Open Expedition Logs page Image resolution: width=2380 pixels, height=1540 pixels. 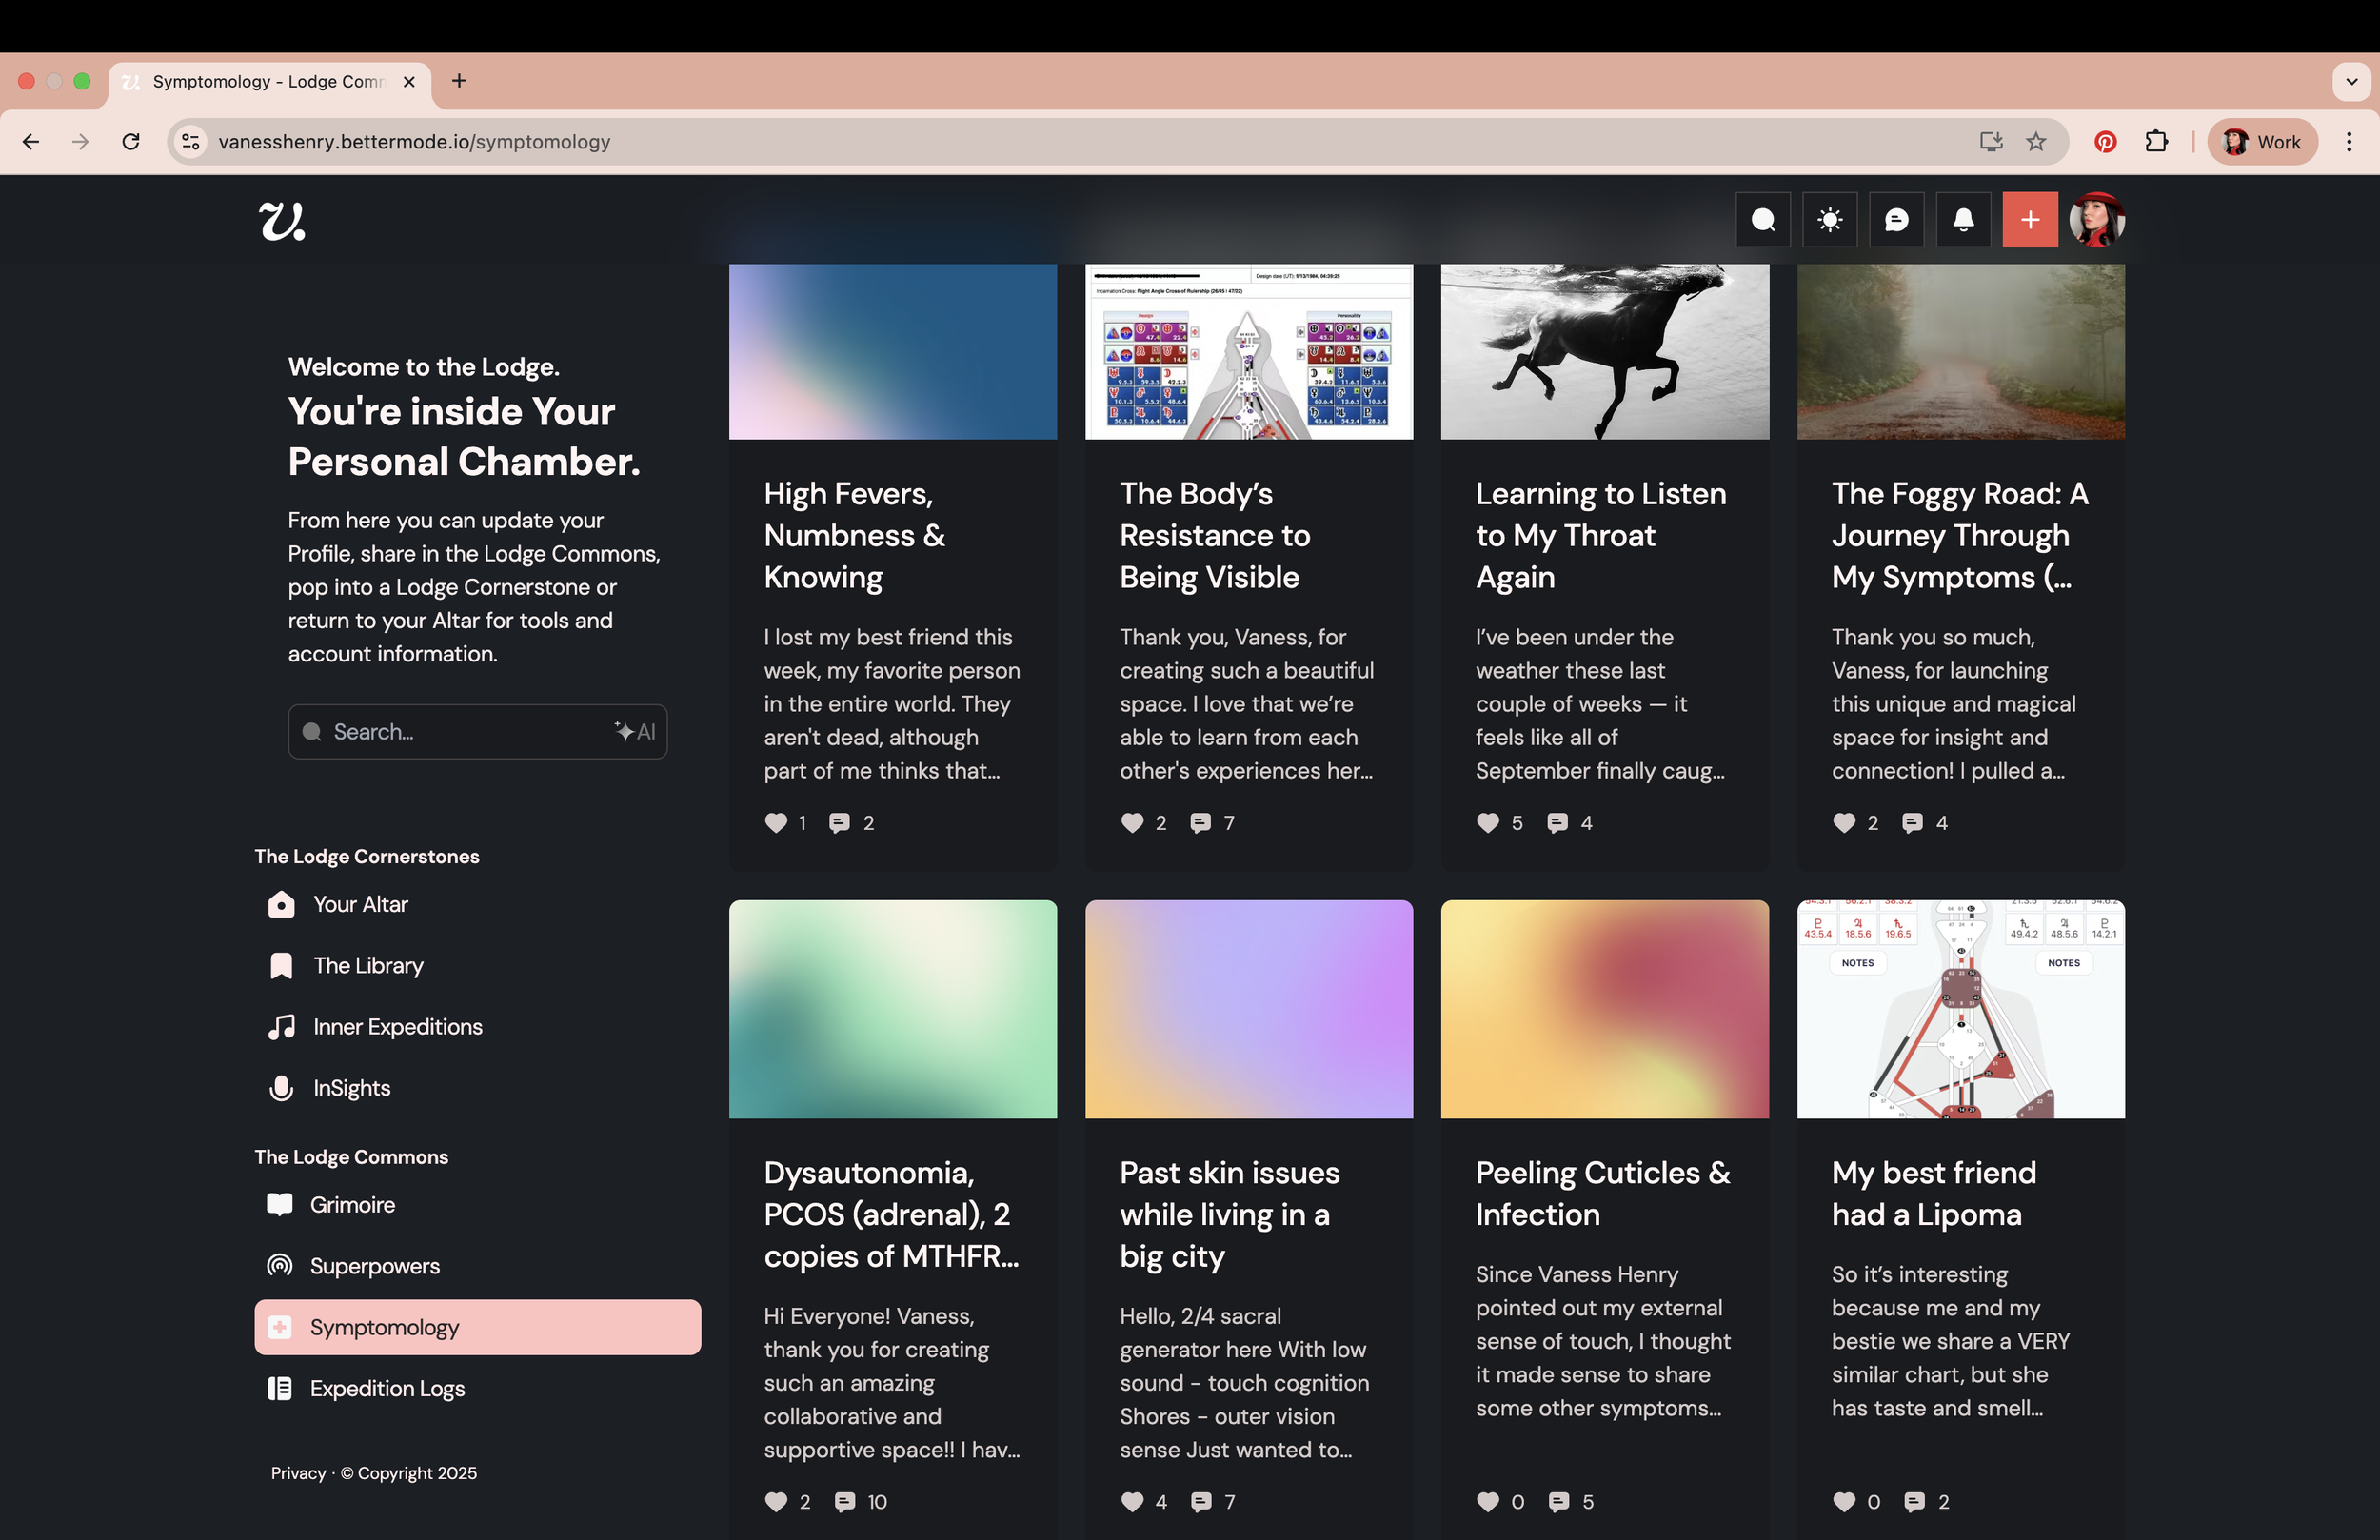coord(386,1388)
